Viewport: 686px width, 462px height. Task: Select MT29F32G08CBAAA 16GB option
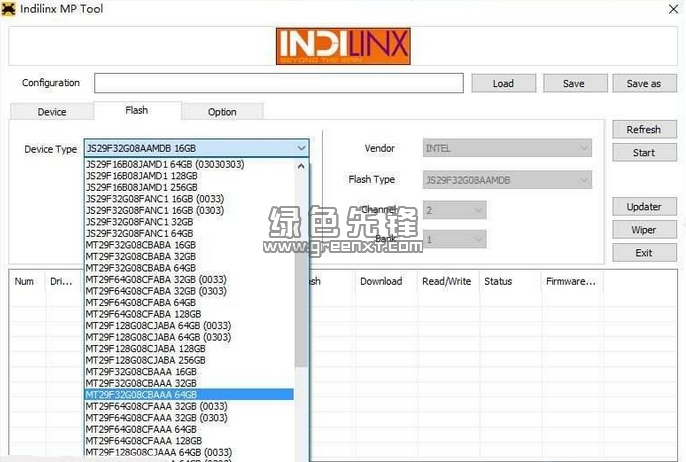click(189, 372)
